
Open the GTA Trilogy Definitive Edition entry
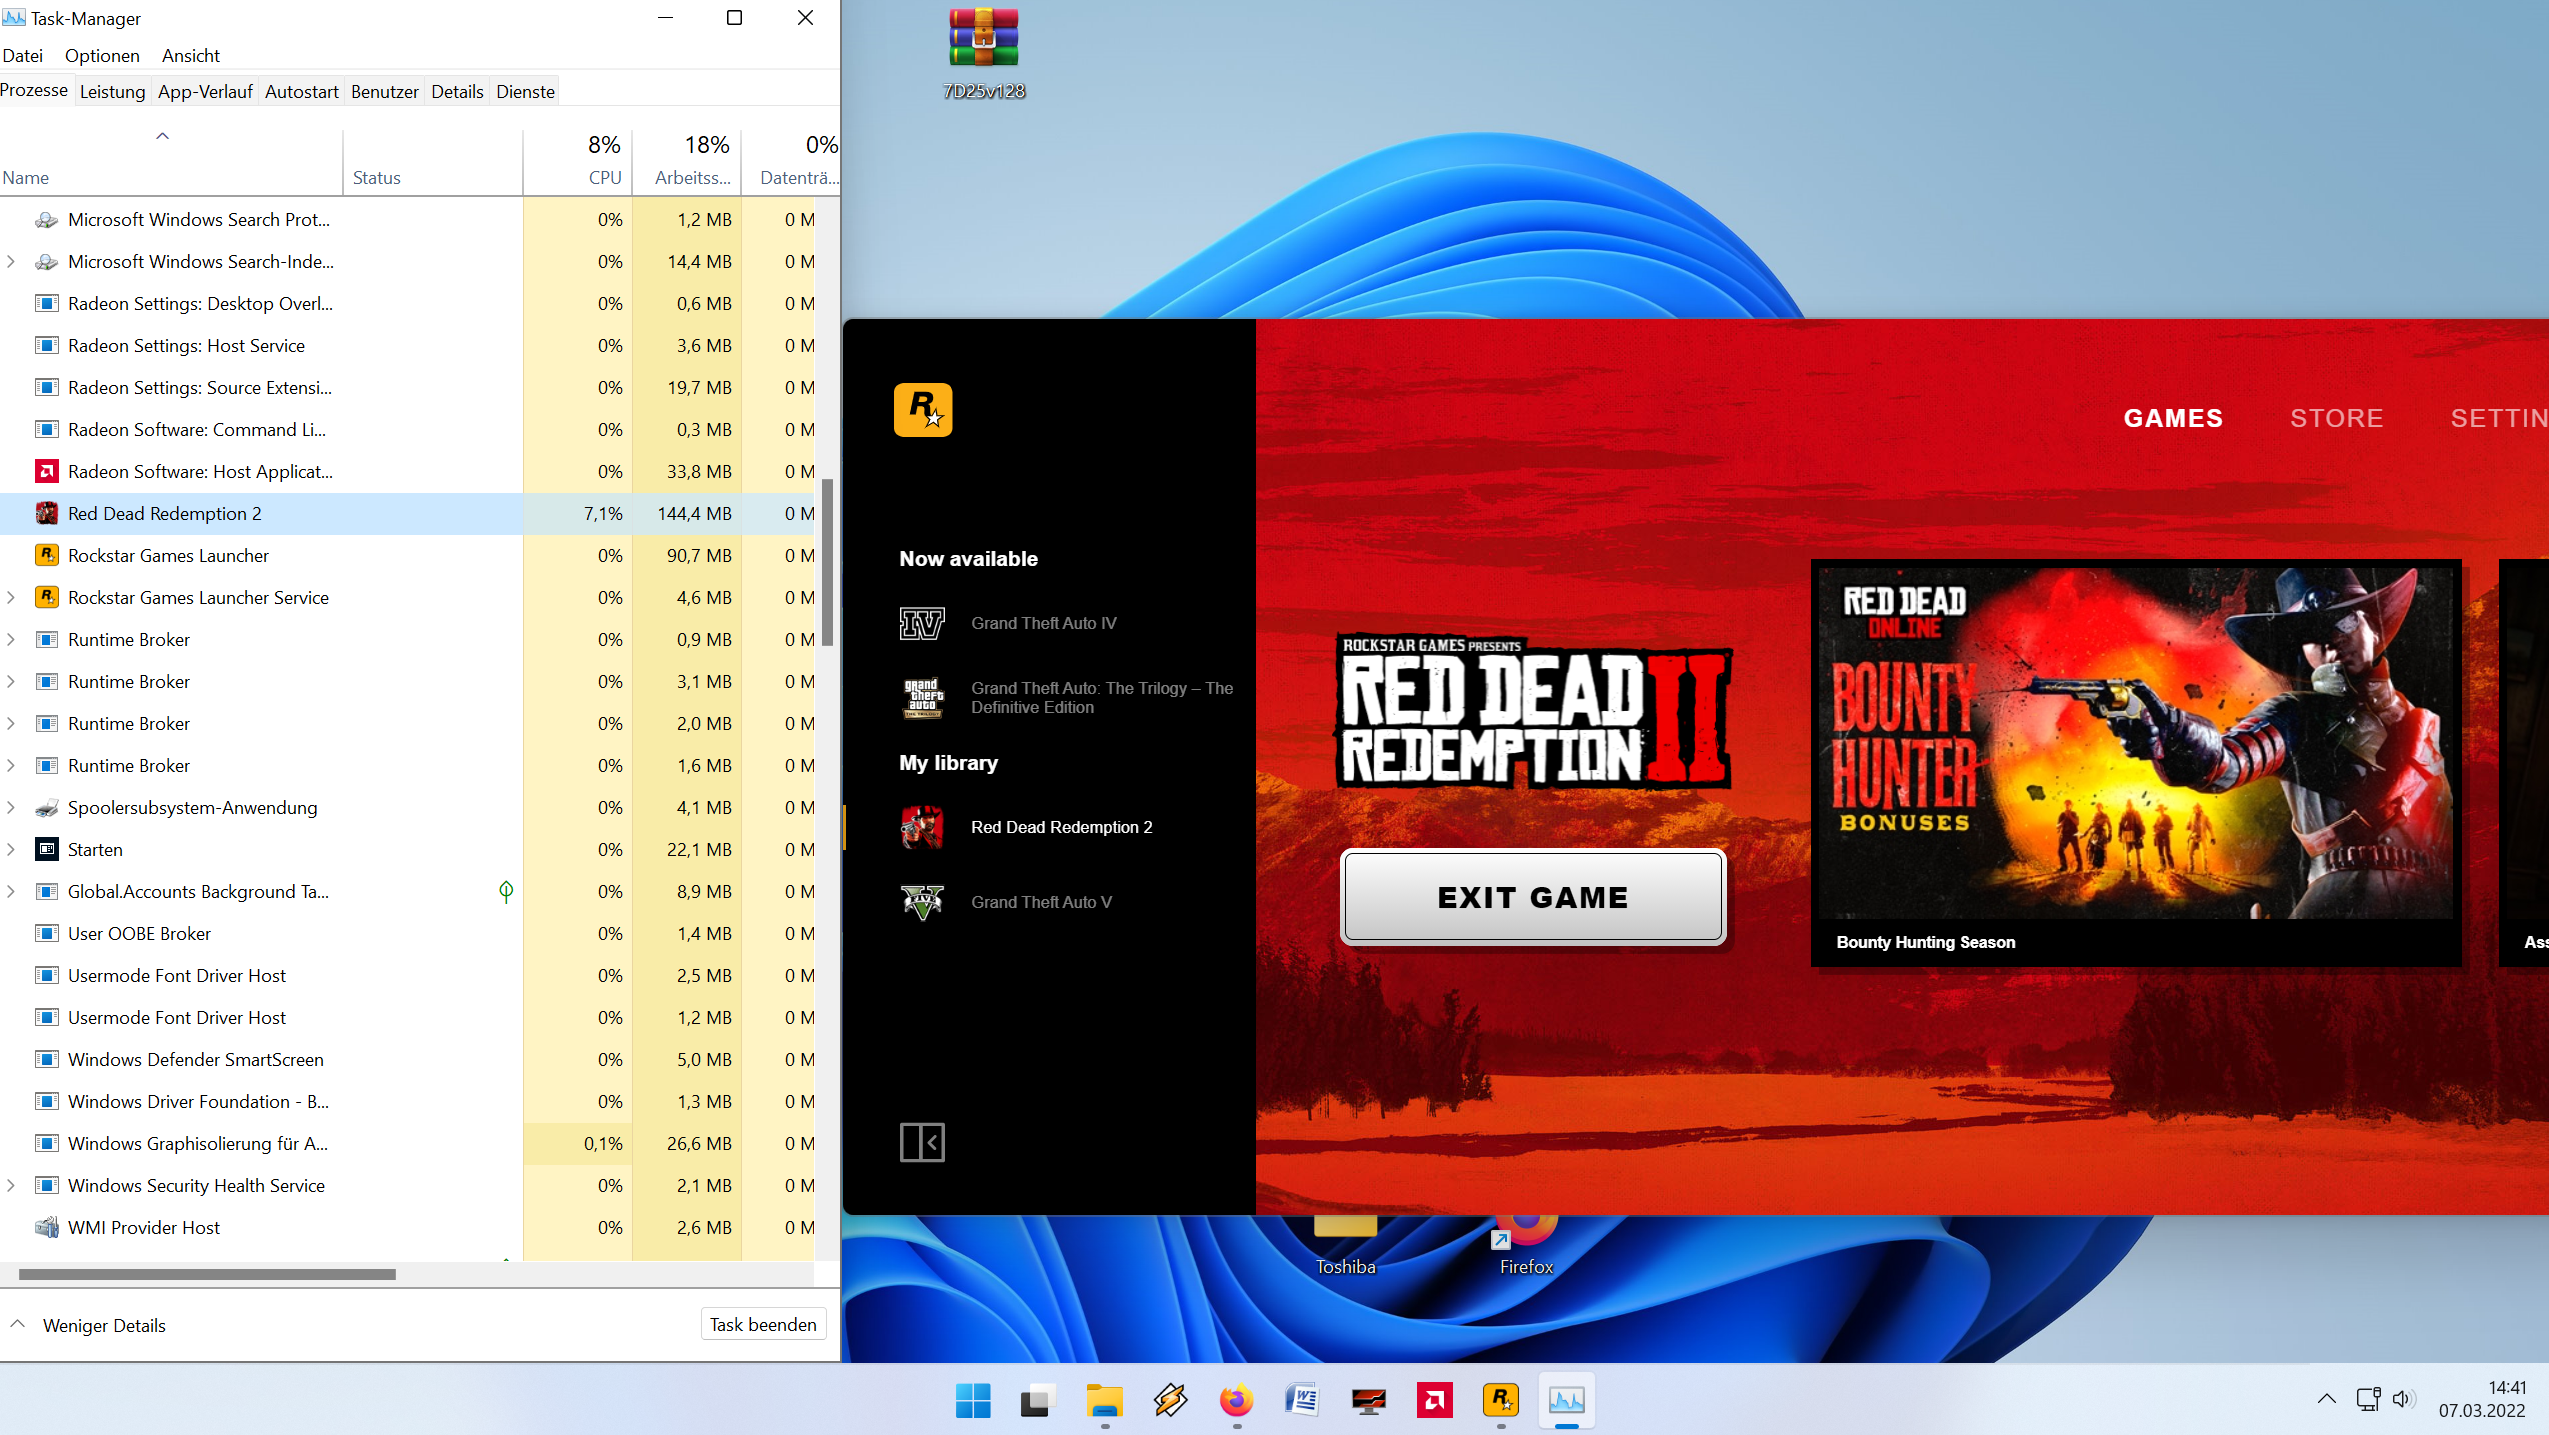click(x=1100, y=697)
